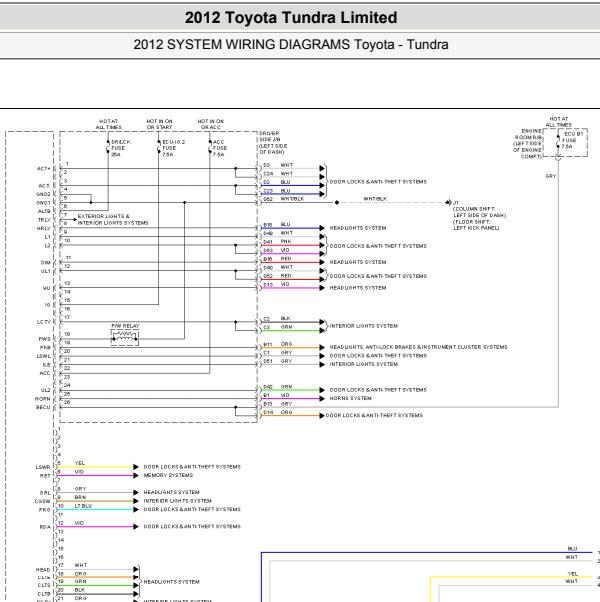Click the B18 BLU wire label
The image size is (600, 602).
point(277,225)
